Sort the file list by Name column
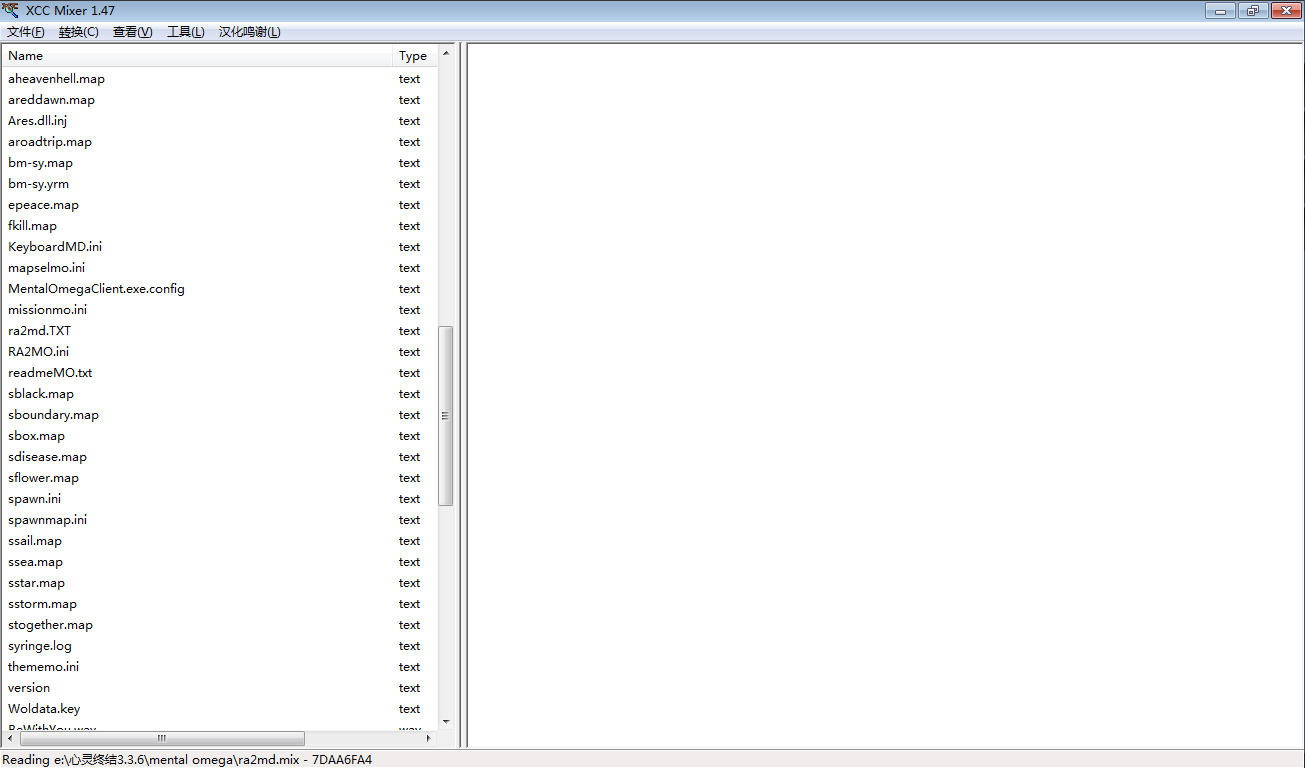The width and height of the screenshot is (1305, 768). click(198, 56)
